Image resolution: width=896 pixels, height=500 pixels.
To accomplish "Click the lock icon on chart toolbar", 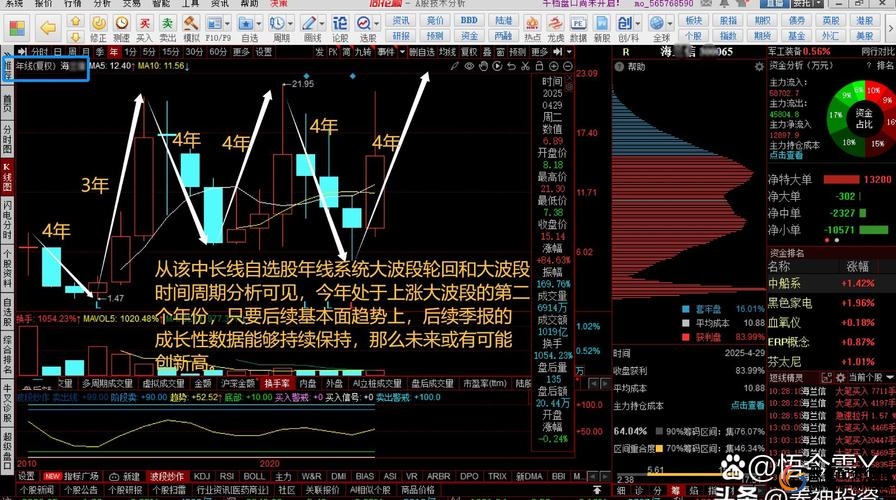I will [539, 66].
